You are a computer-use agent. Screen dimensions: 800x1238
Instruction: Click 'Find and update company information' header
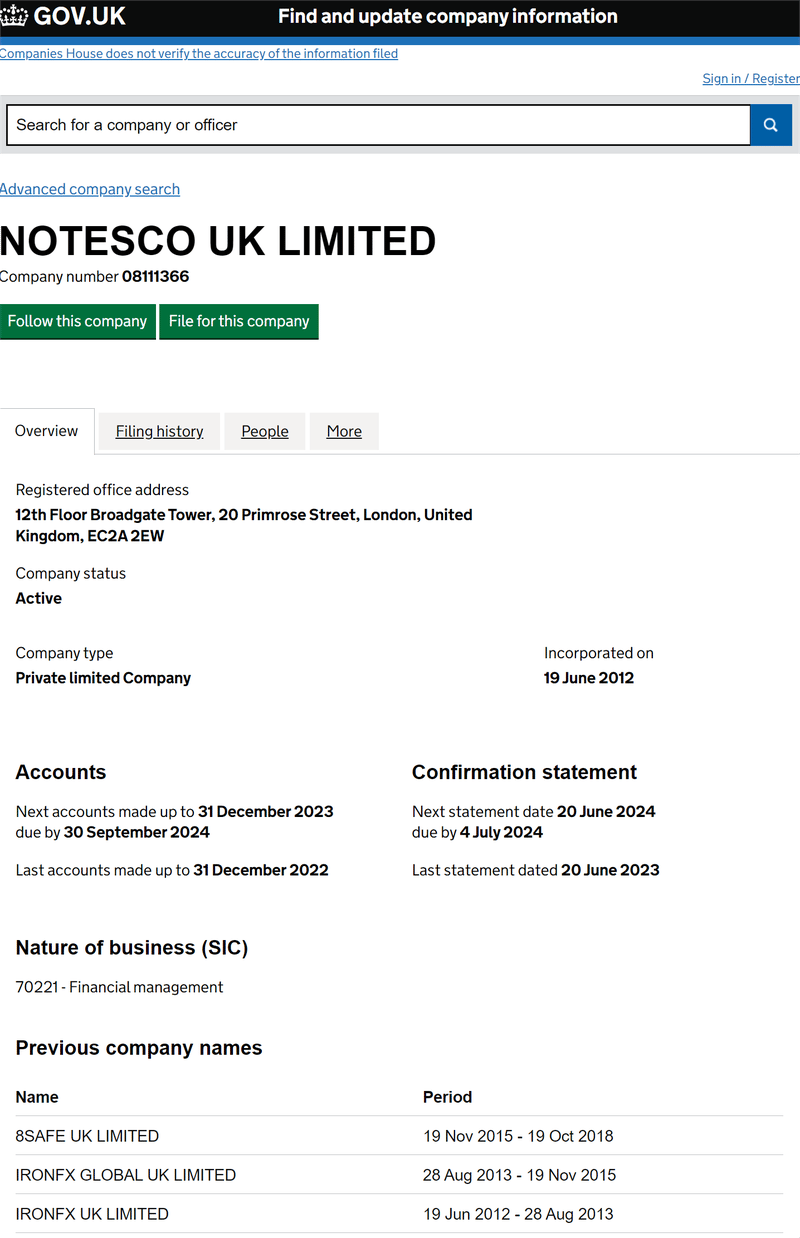(x=447, y=16)
